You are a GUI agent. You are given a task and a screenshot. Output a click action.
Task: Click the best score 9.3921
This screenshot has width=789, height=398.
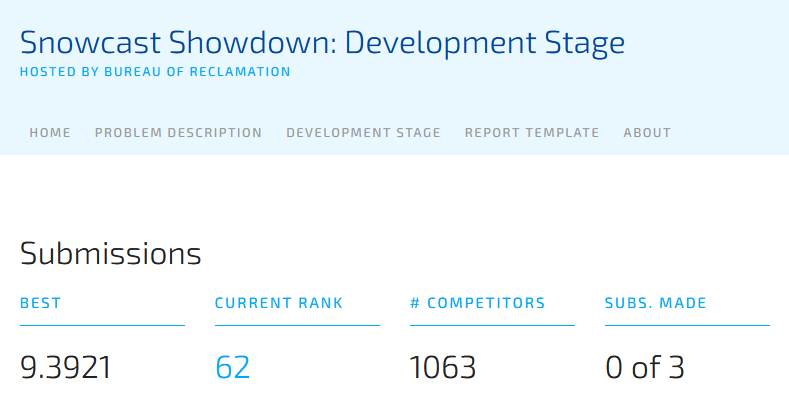65,367
